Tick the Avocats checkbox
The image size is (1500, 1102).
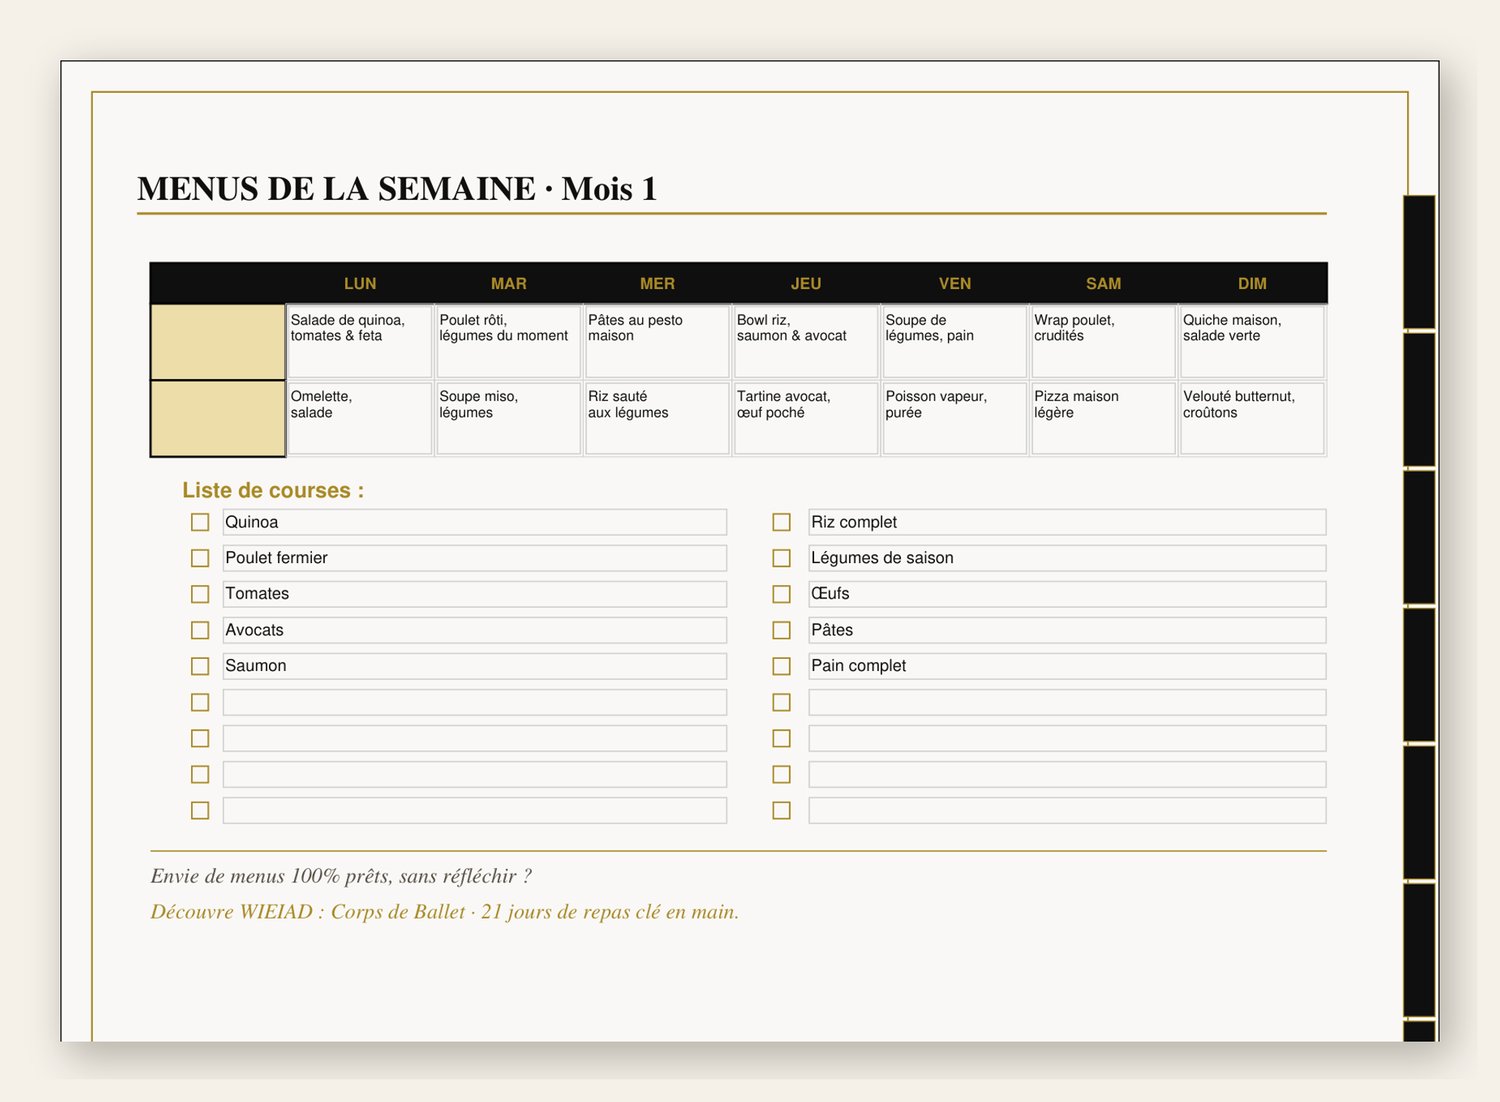200,630
